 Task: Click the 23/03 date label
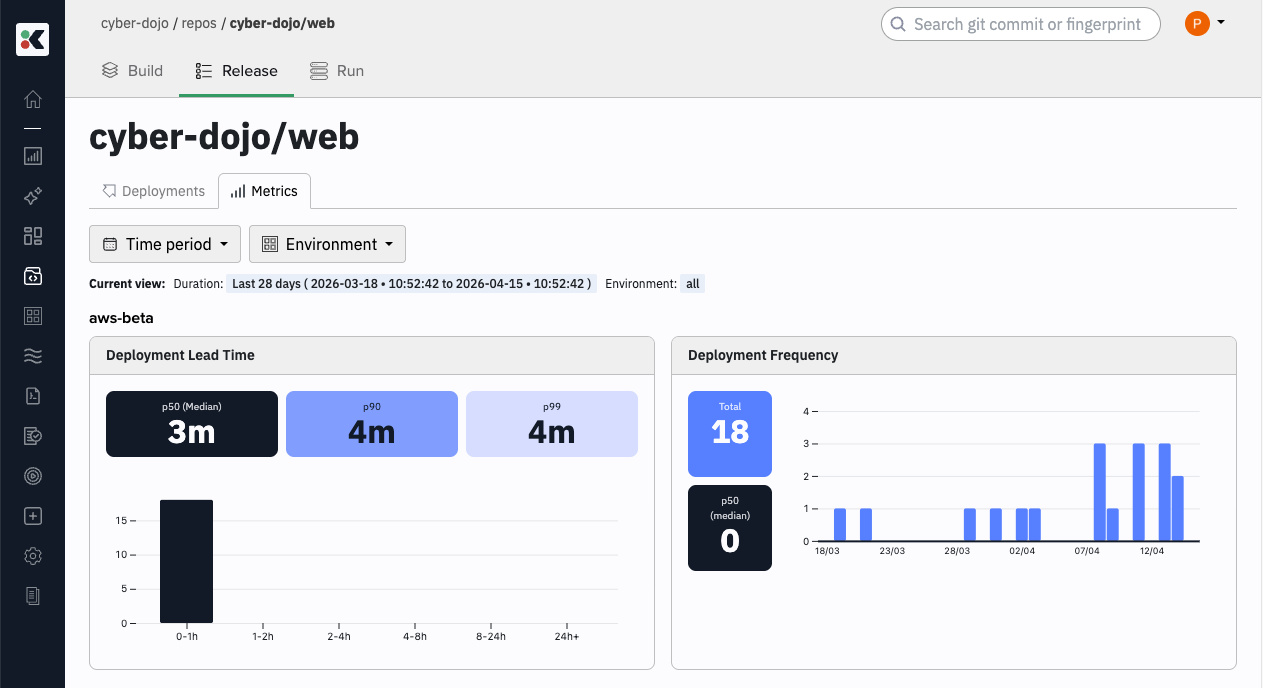coord(892,551)
